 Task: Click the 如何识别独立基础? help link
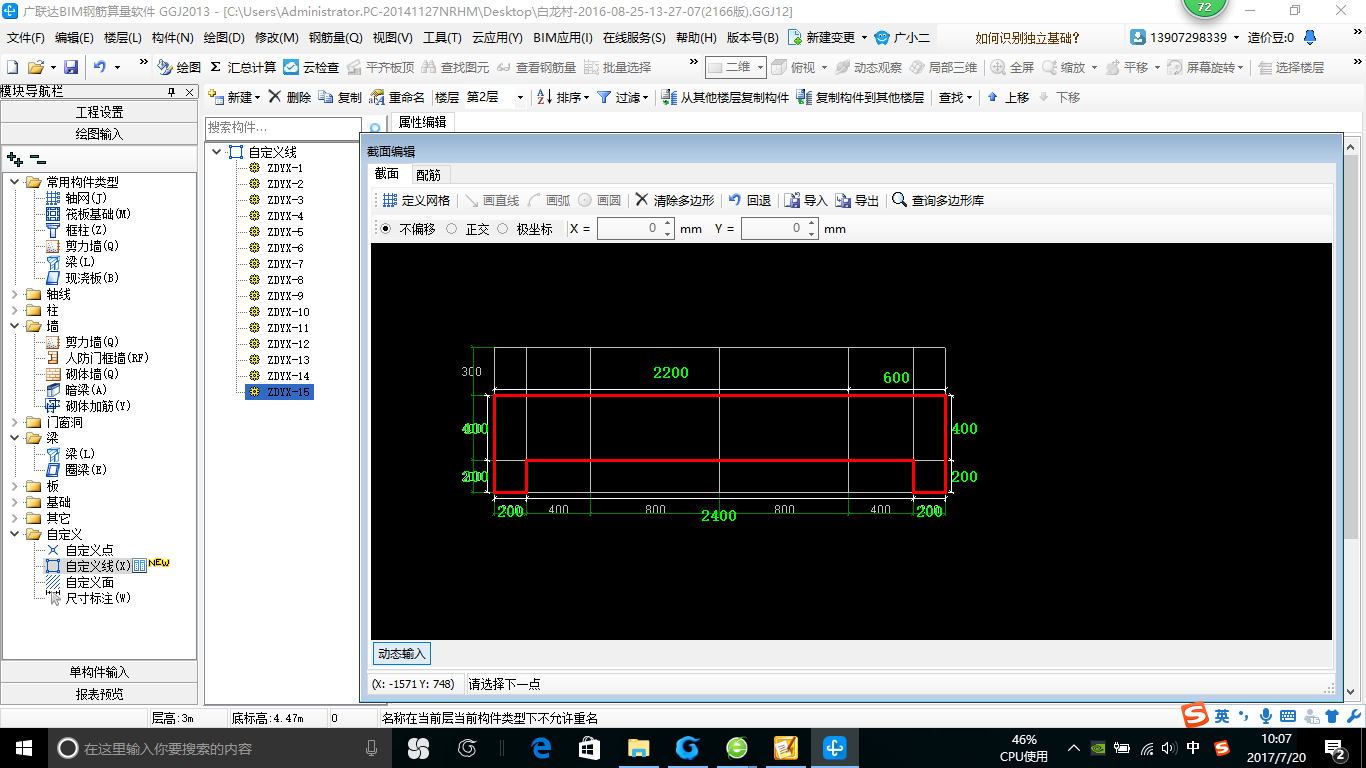coord(1027,38)
